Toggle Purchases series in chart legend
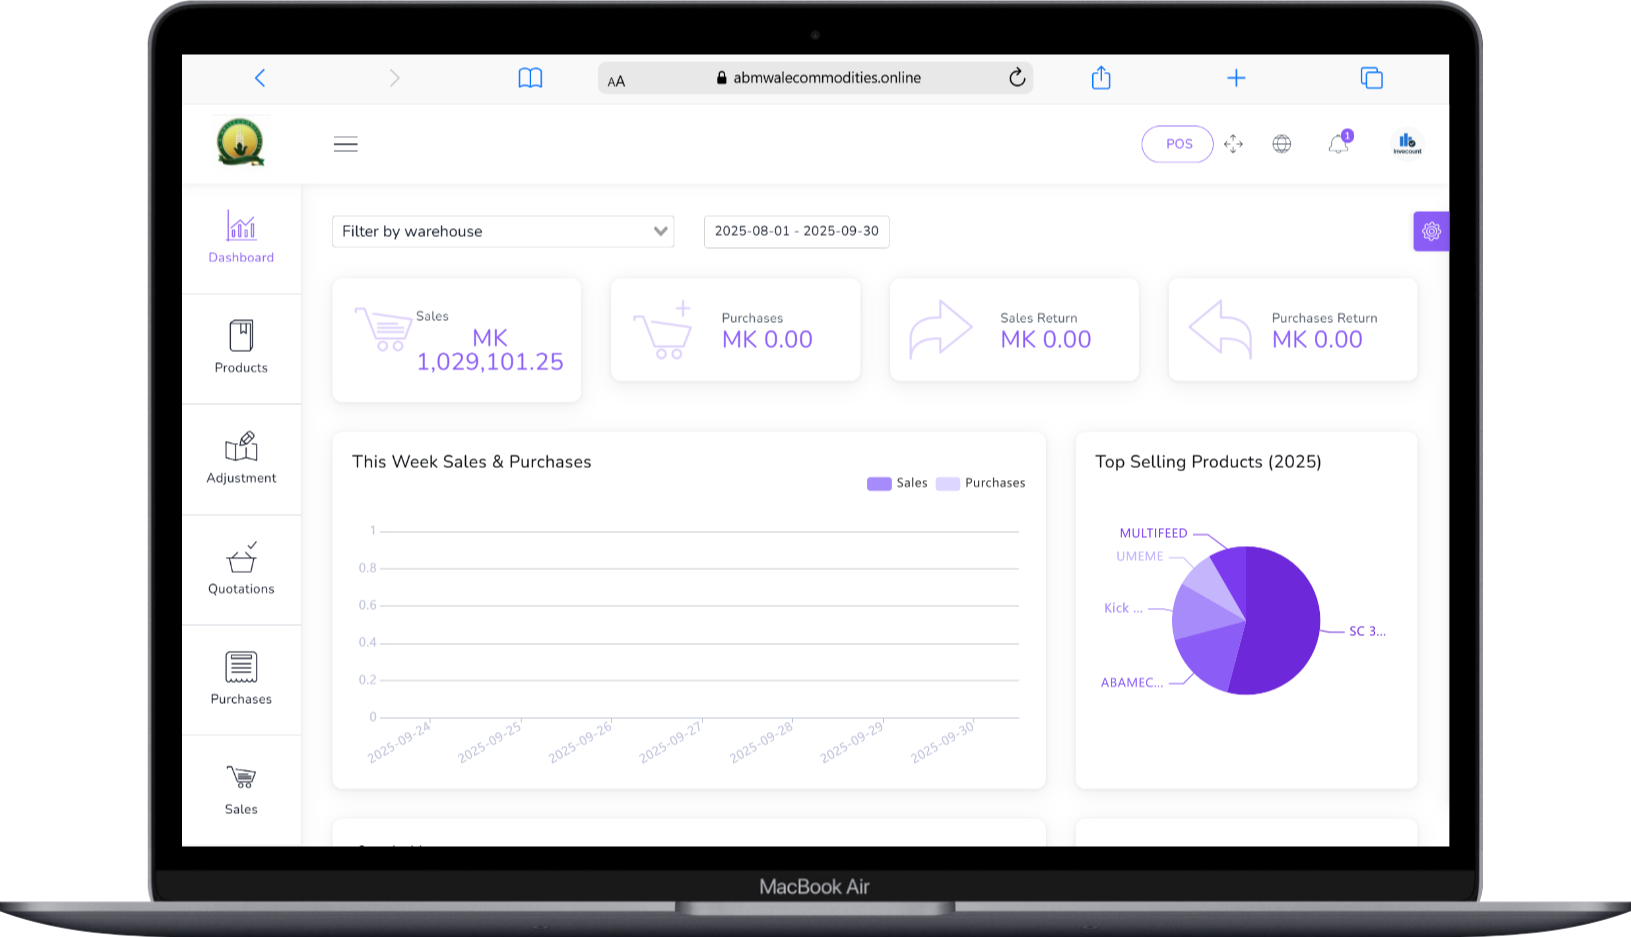 click(x=981, y=483)
